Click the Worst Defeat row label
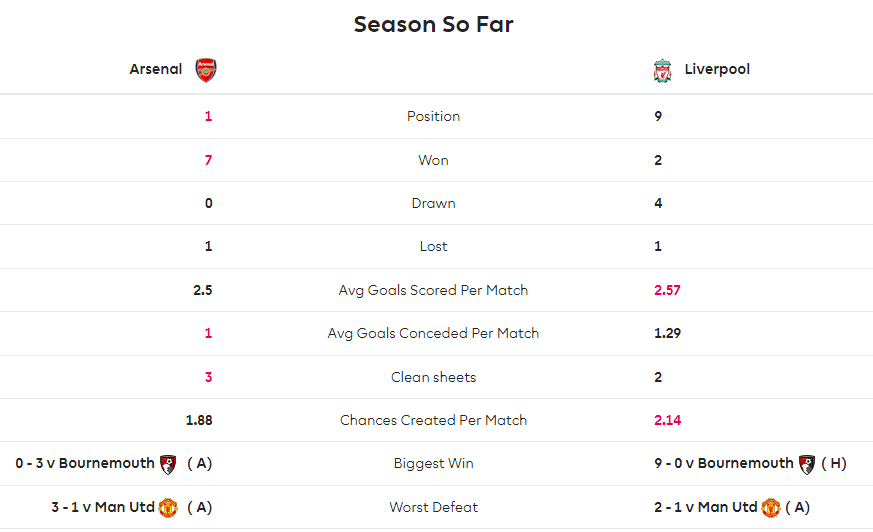Image resolution: width=873 pixels, height=532 pixels. [434, 507]
